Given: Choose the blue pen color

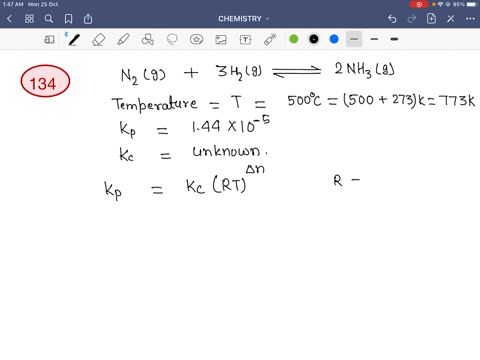Looking at the screenshot, I should pyautogui.click(x=334, y=39).
